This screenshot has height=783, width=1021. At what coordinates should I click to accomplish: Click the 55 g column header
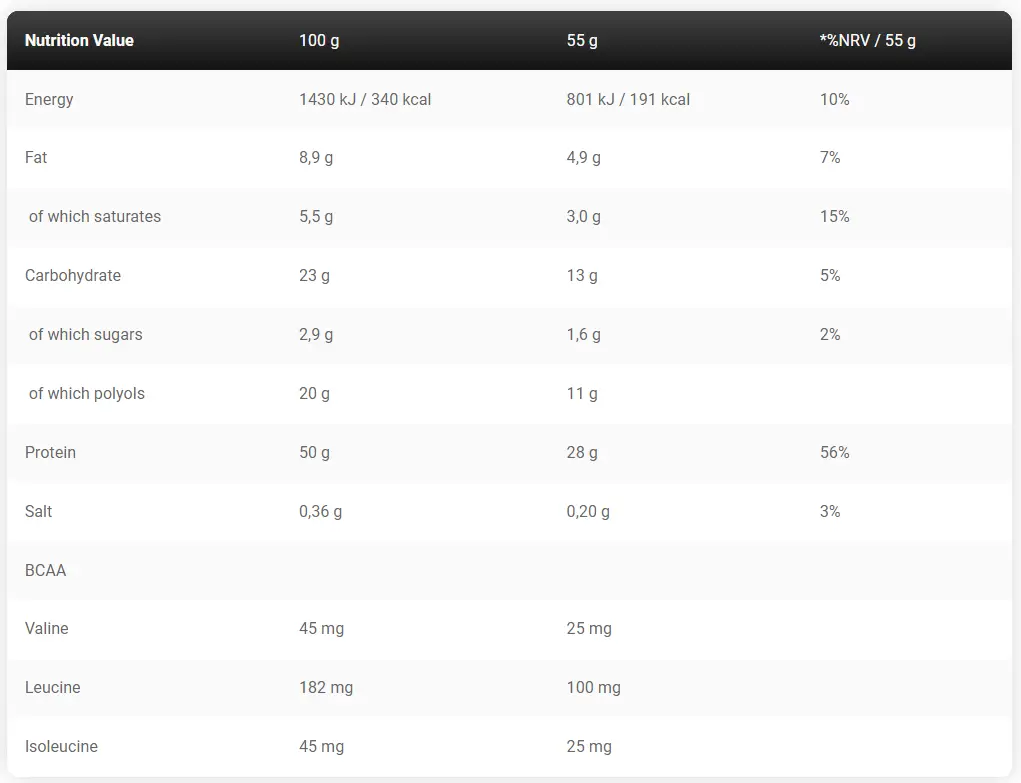click(x=582, y=40)
